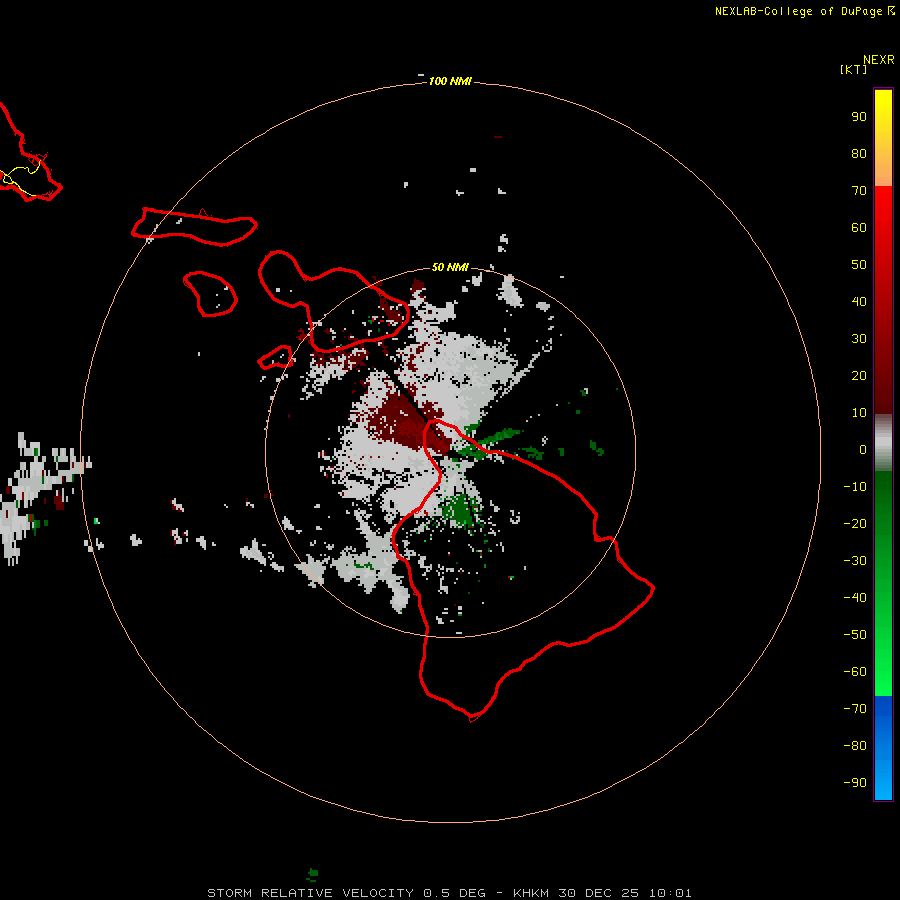Click the -90 label on the velocity scale
The height and width of the screenshot is (900, 900).
(x=855, y=783)
